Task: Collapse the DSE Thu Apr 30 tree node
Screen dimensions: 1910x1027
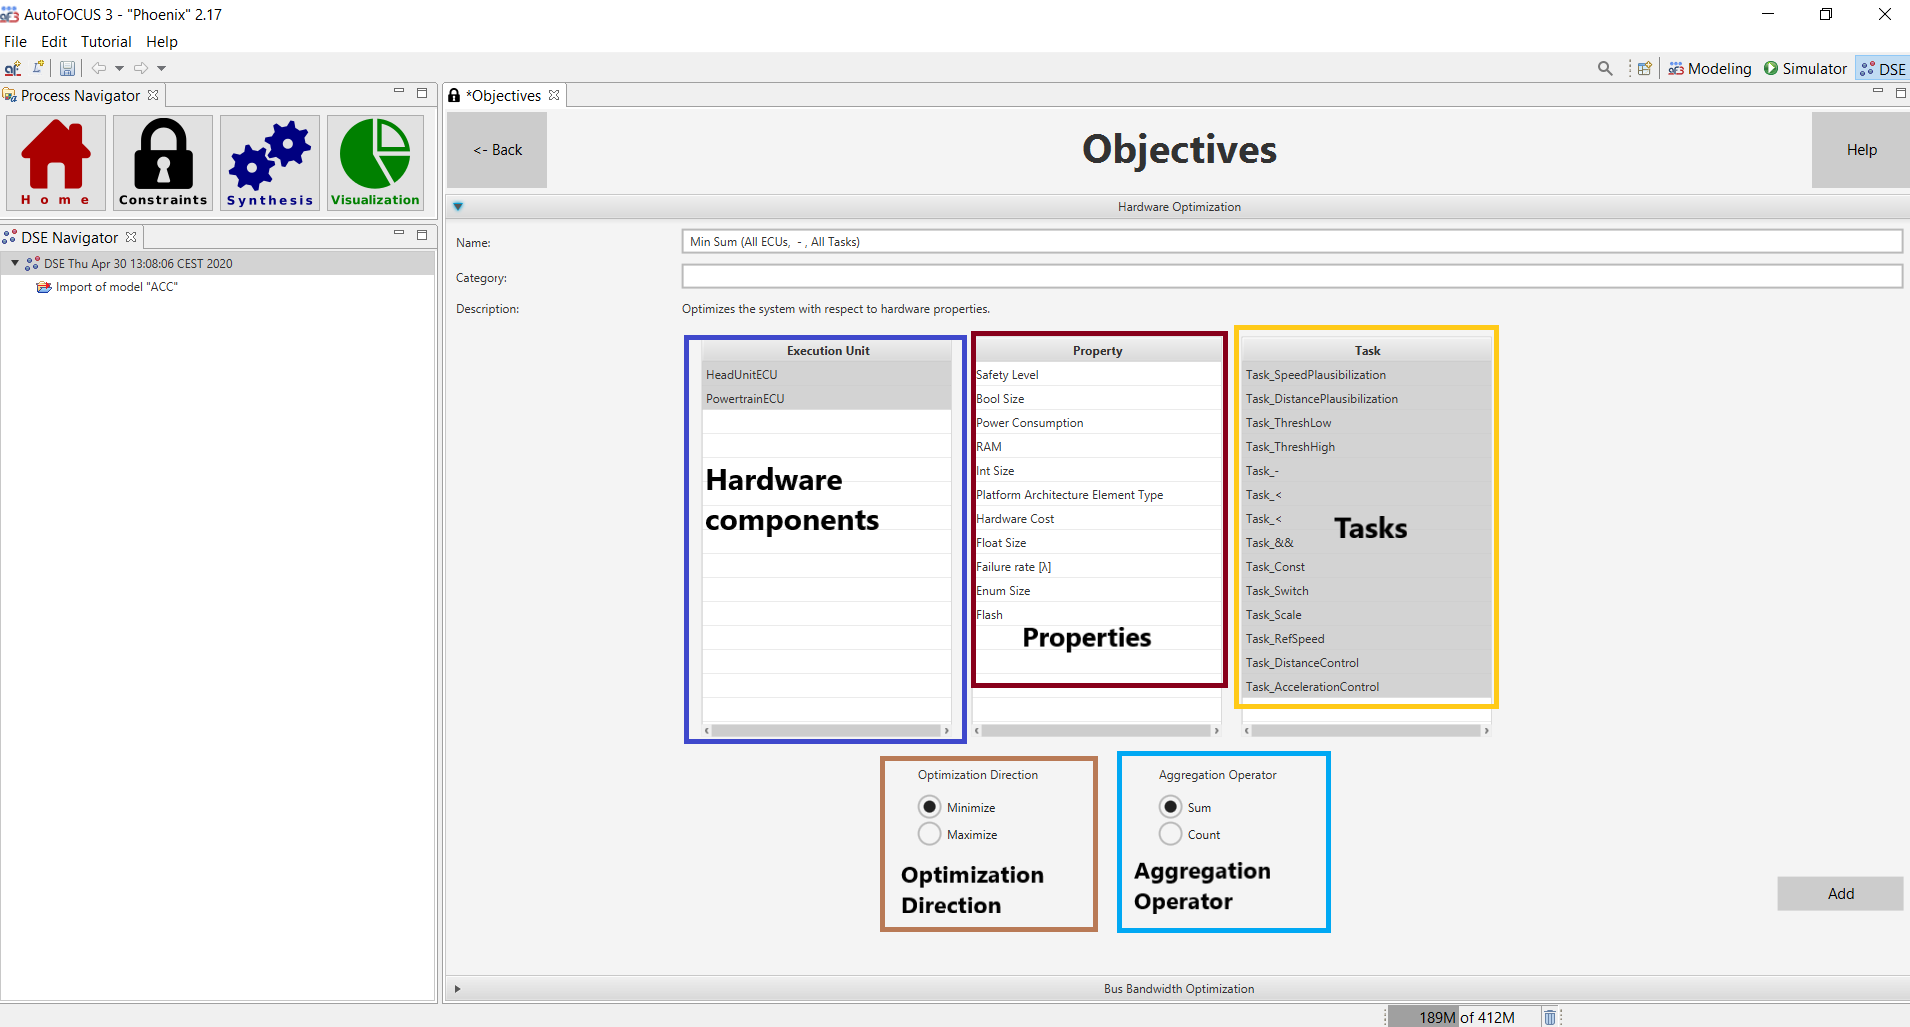Action: (15, 263)
